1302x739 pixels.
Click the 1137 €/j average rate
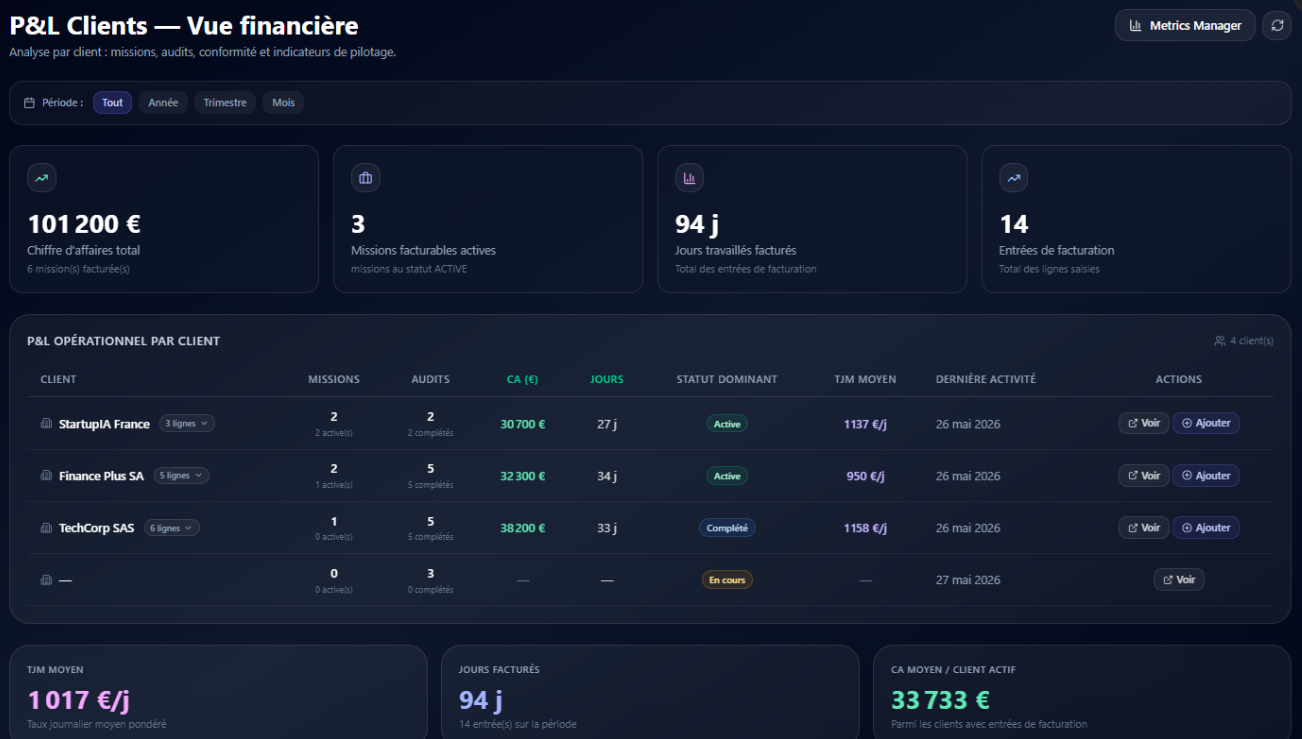(865, 424)
